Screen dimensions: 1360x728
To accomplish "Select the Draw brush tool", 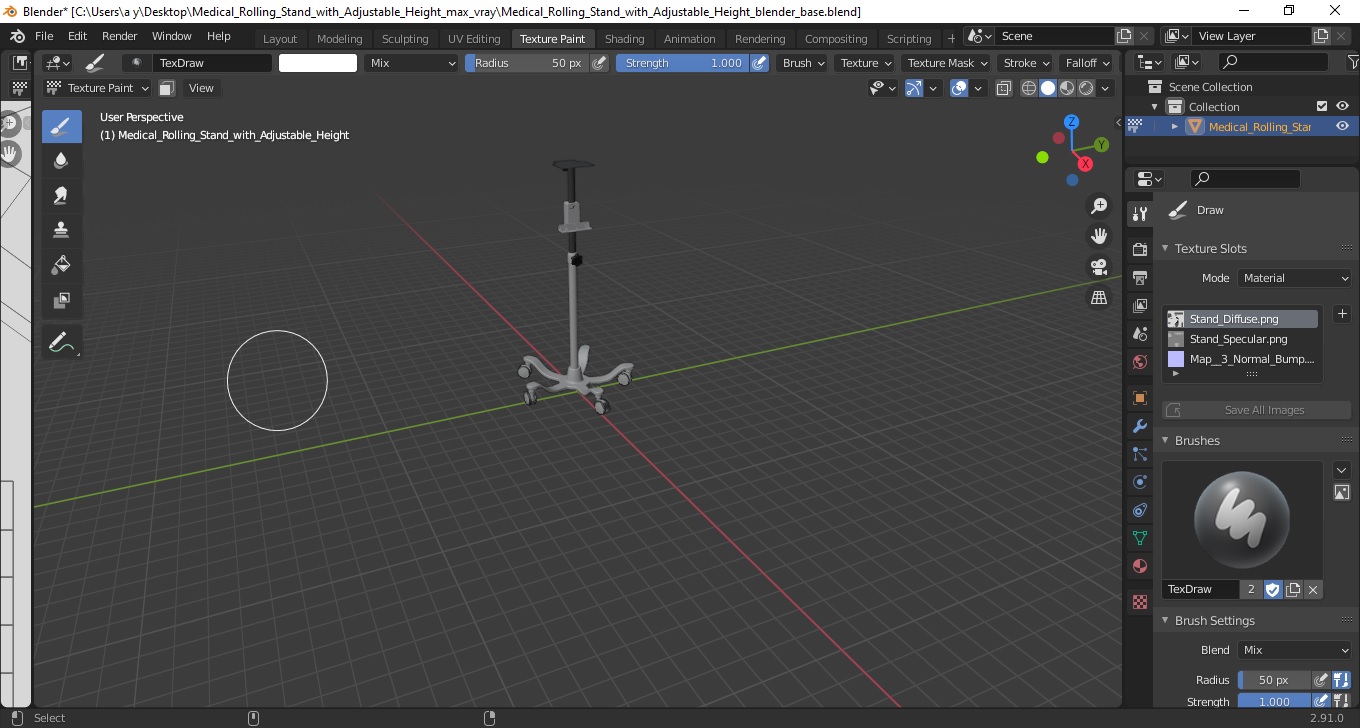I will tap(61, 126).
